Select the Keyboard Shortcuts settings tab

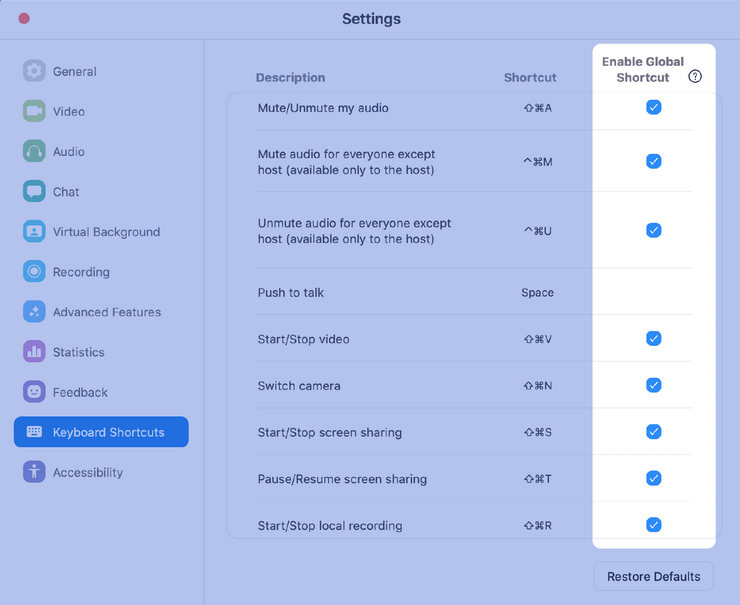click(x=101, y=432)
